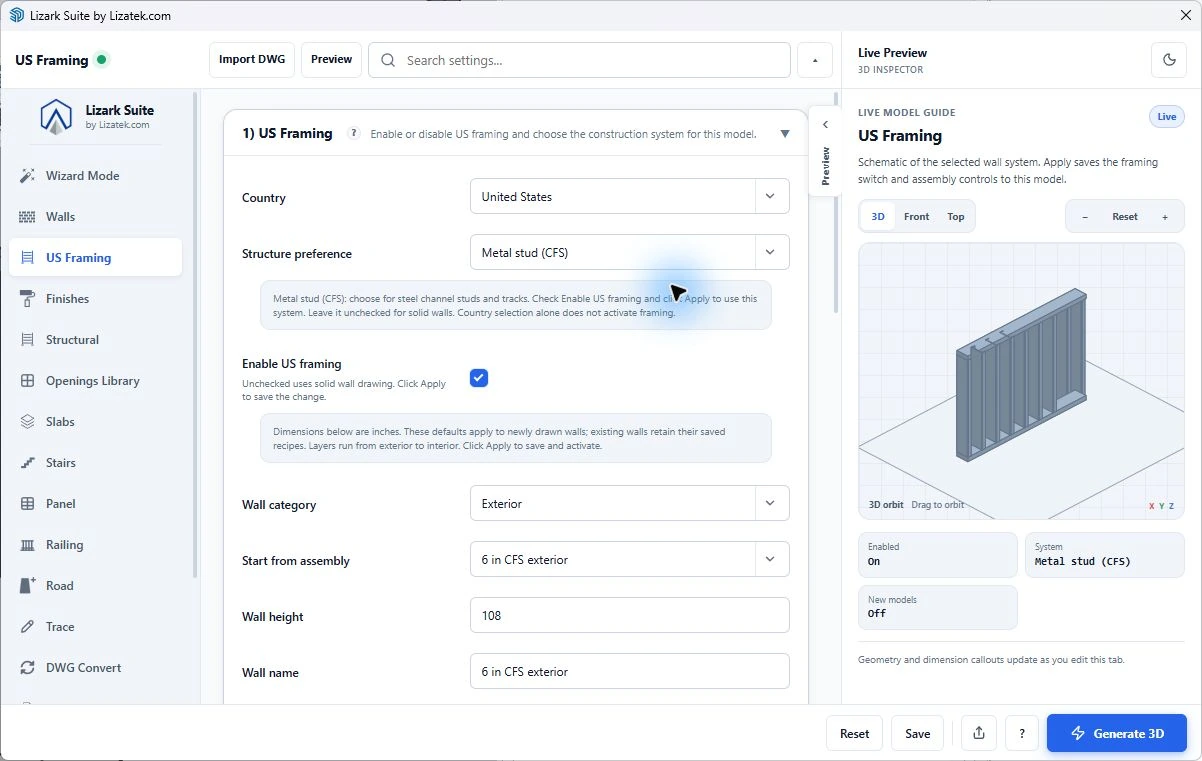Open the Structural section
Screen dimensions: 1202x761
coord(95,340)
